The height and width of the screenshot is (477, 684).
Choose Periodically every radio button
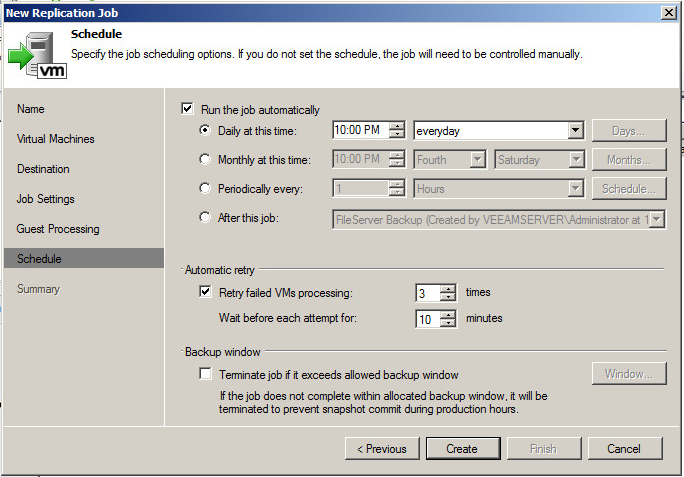point(205,188)
